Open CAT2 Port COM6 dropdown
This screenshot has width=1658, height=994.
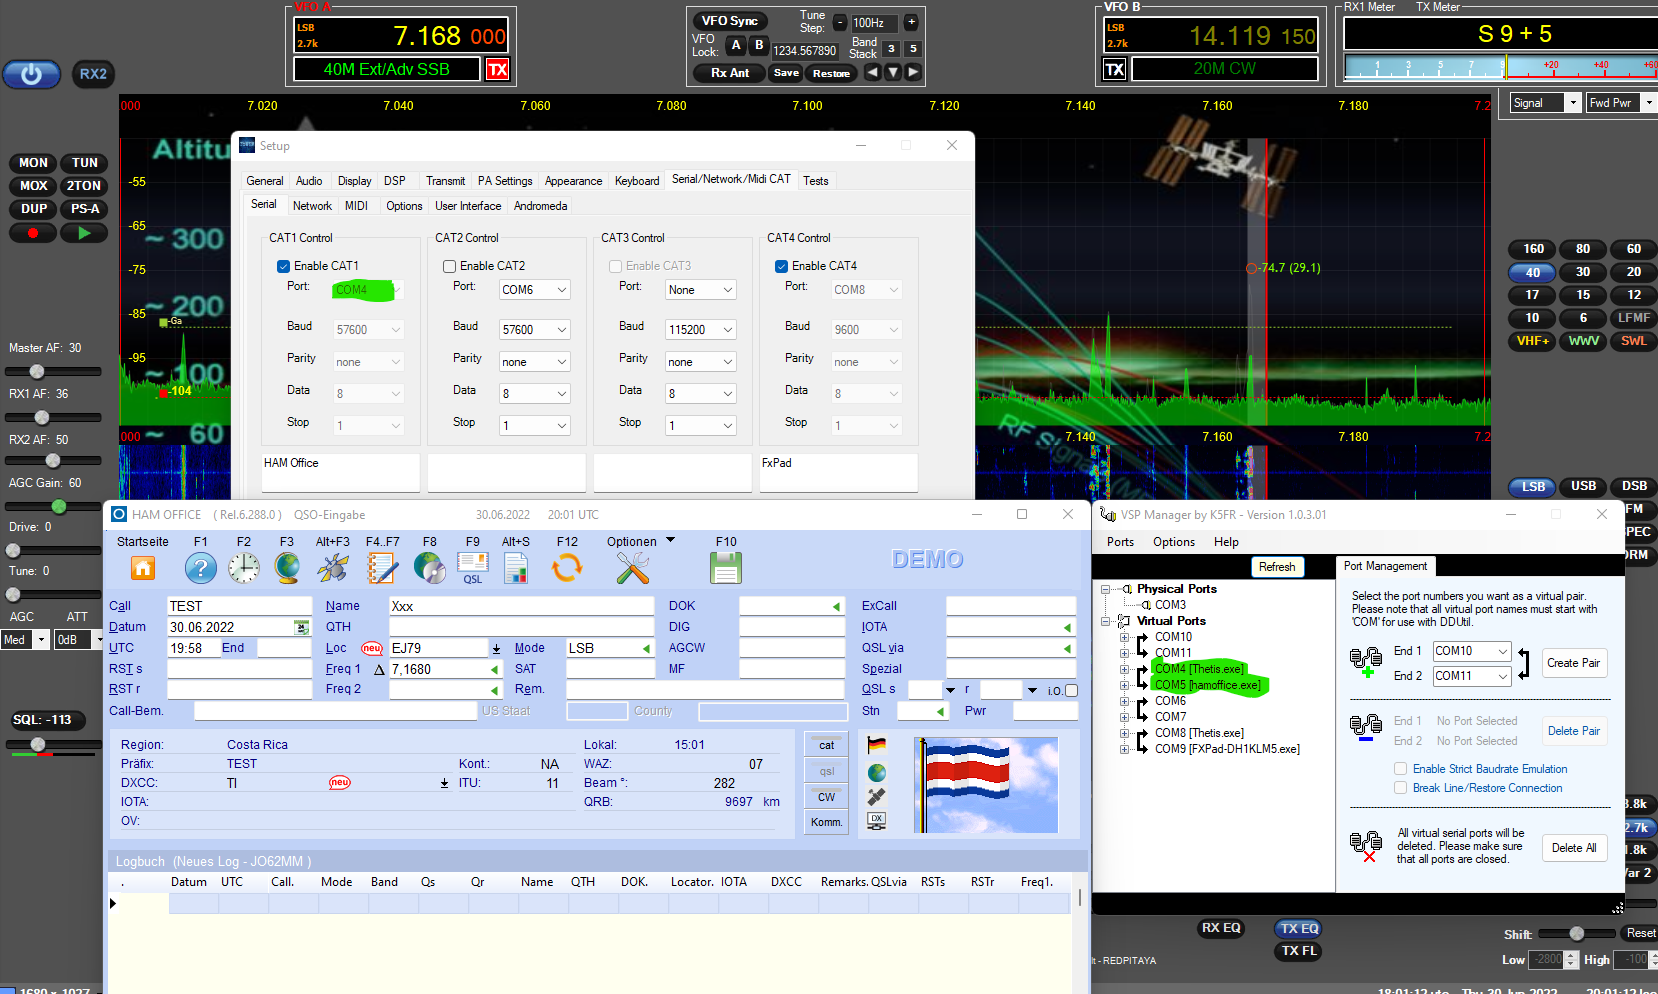point(534,290)
